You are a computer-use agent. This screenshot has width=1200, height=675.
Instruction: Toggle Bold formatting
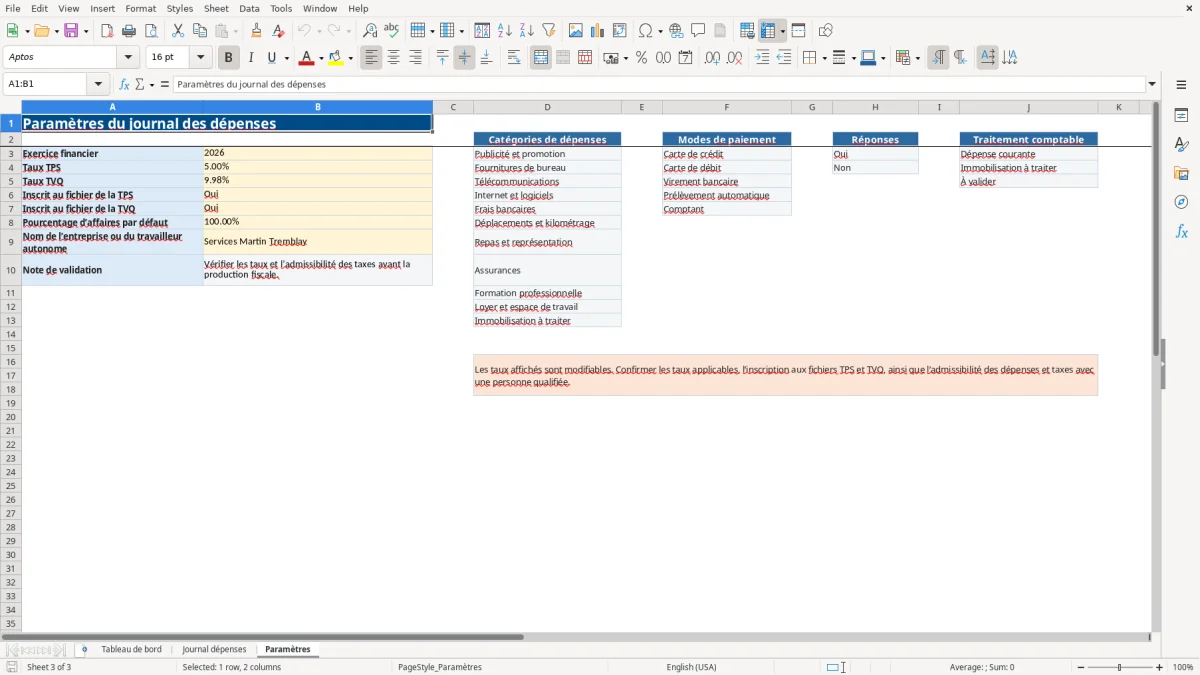229,58
